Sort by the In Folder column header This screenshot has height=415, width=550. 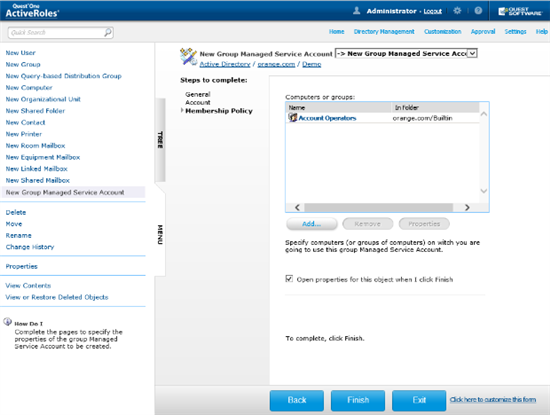[x=435, y=107]
